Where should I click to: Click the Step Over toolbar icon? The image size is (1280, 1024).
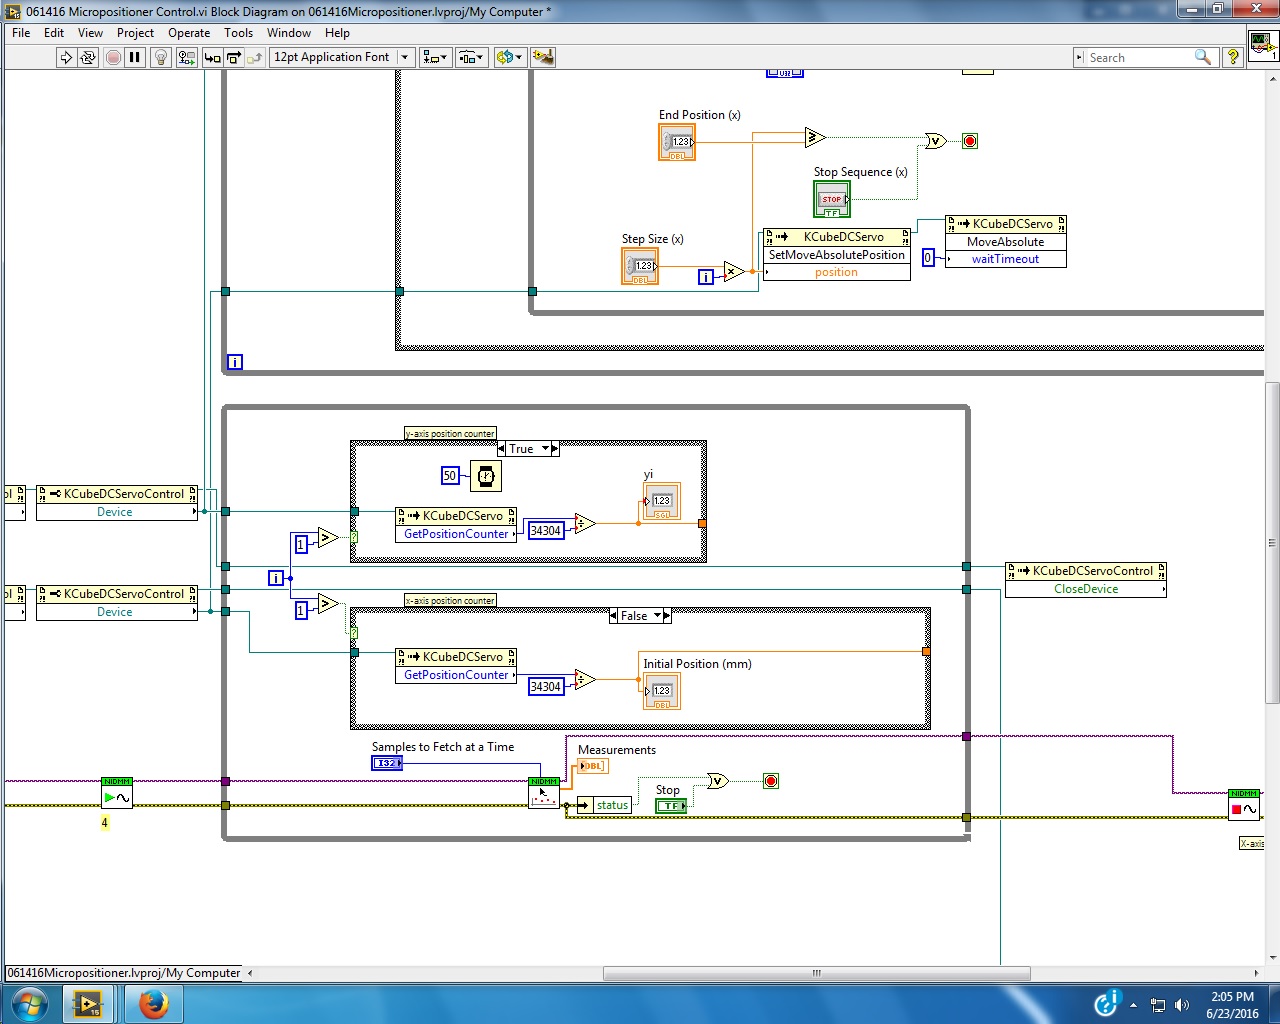tap(233, 57)
